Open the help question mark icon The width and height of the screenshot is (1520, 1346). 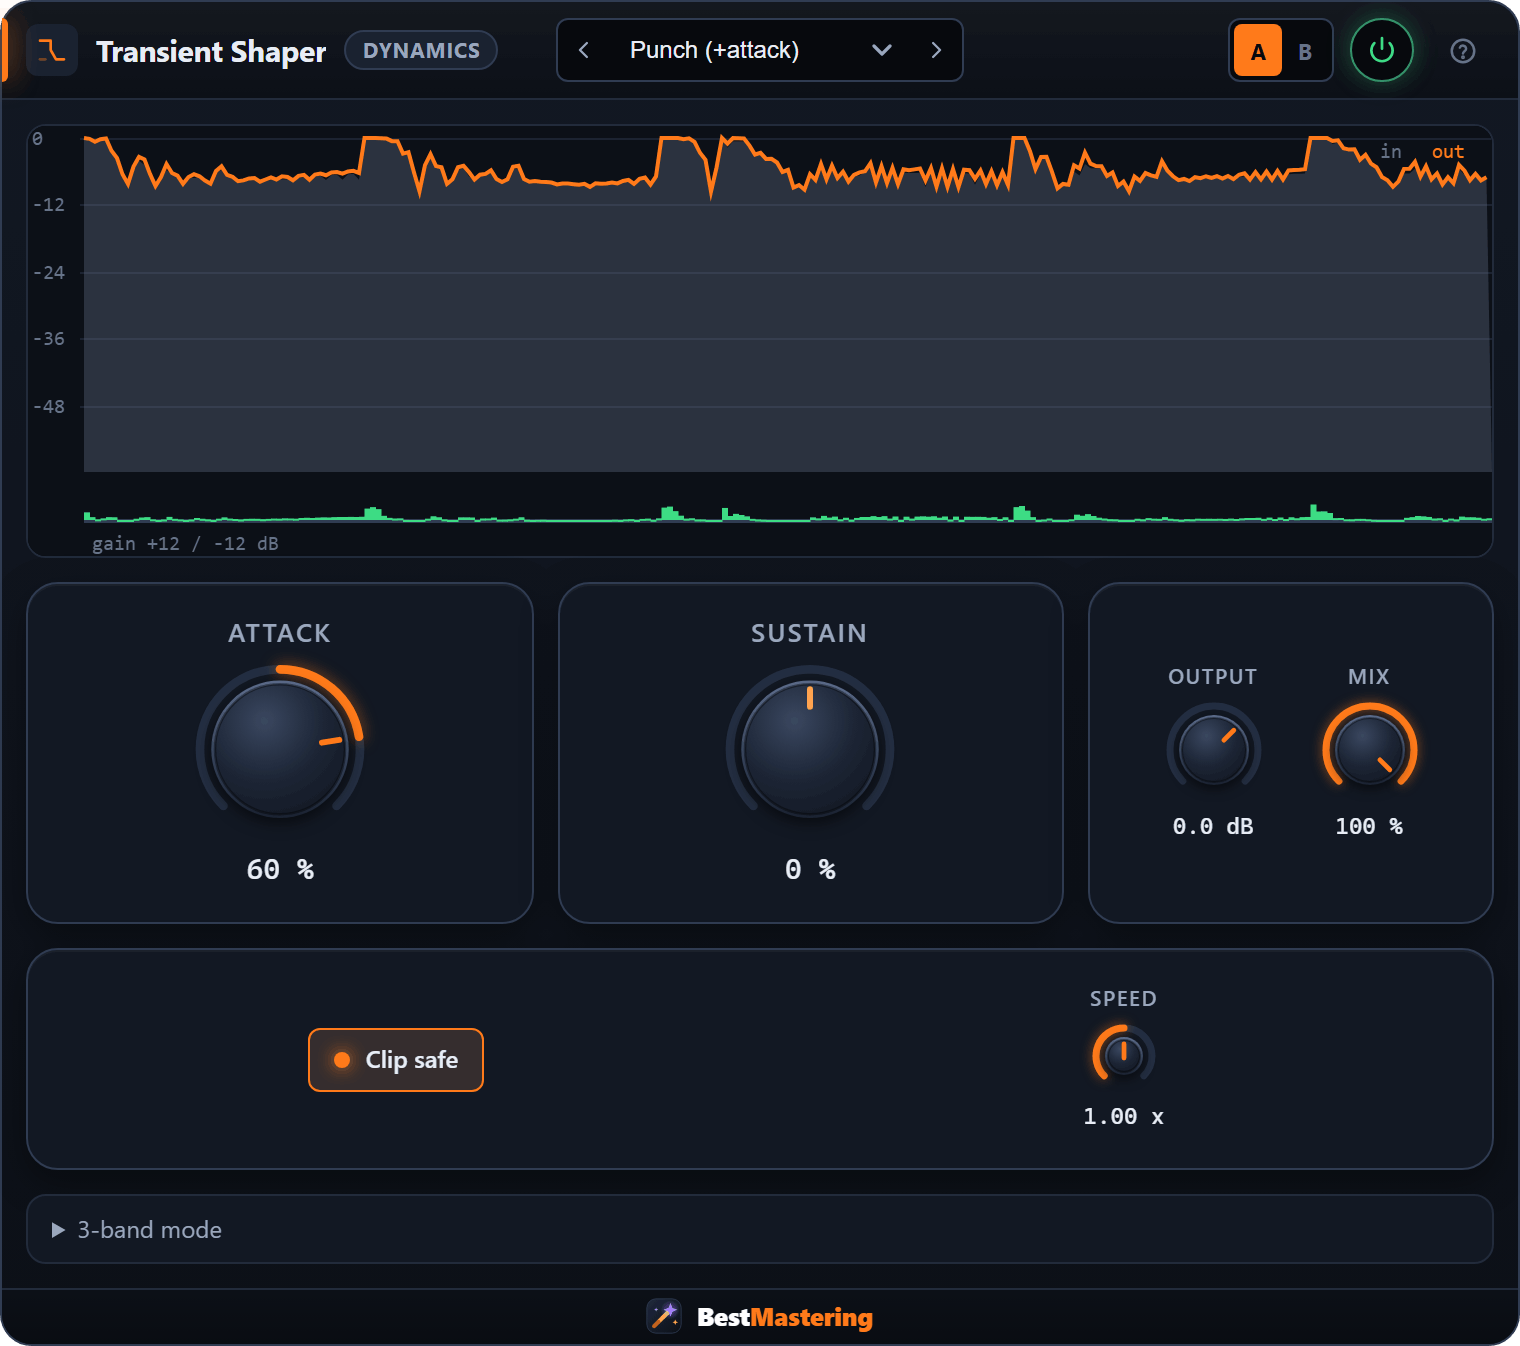pyautogui.click(x=1462, y=51)
